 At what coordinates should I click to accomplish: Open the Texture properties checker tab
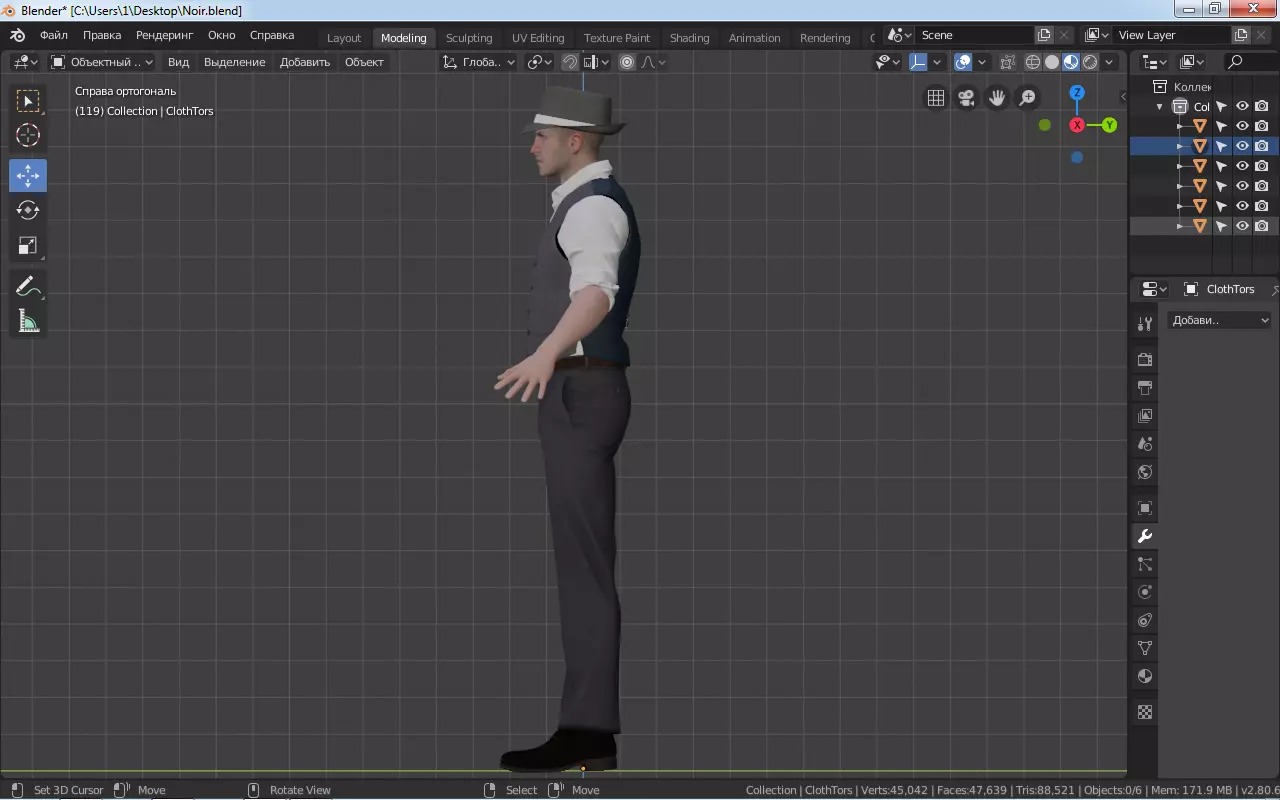pos(1145,712)
